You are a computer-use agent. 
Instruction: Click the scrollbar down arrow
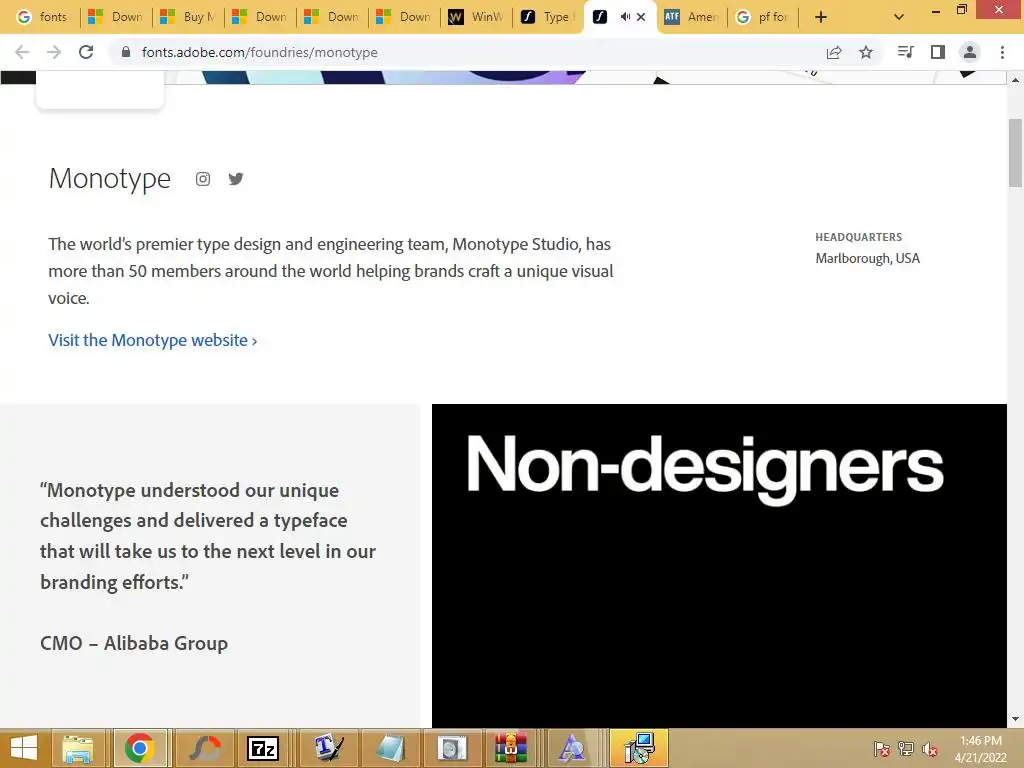coord(1016,720)
